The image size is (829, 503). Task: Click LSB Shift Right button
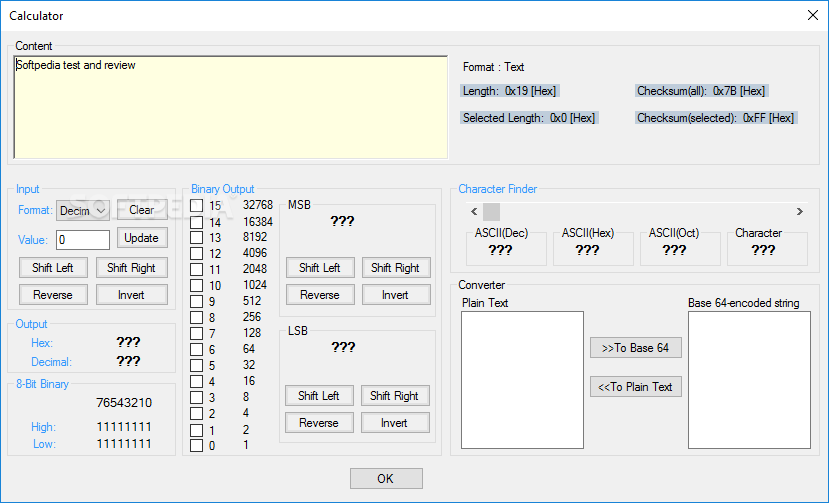click(x=394, y=396)
